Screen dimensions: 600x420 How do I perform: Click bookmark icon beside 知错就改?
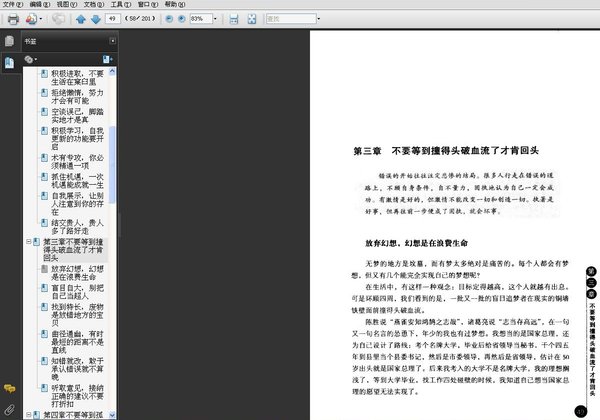click(44, 361)
